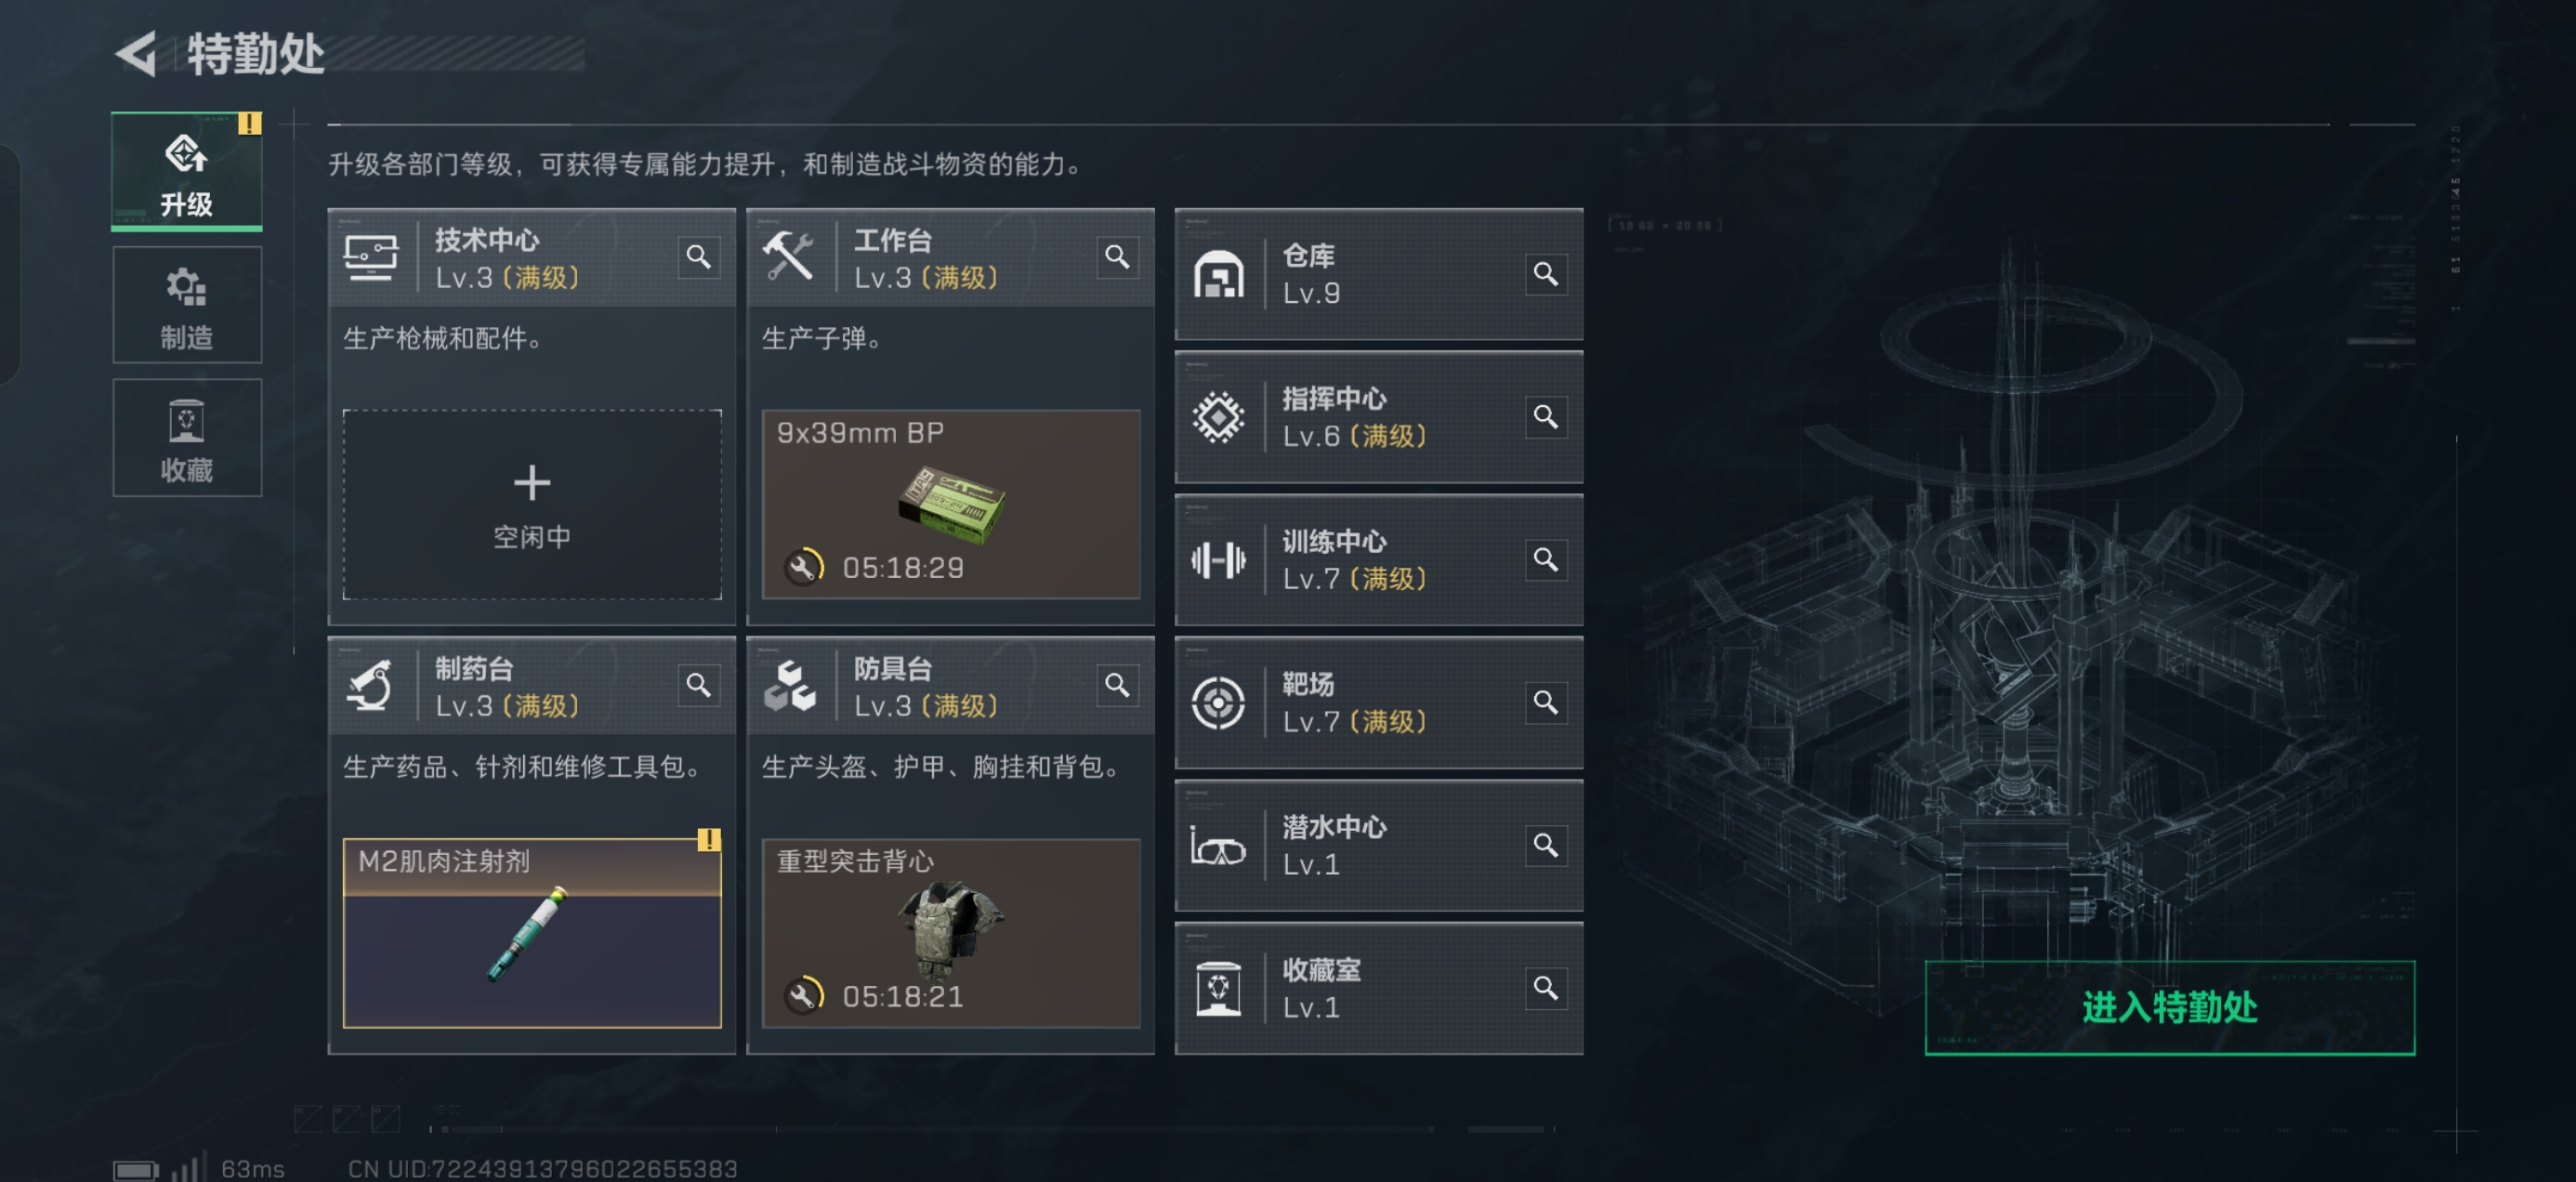Switch to the 升级 tab
Screen dimensions: 2576x1182
pos(187,171)
